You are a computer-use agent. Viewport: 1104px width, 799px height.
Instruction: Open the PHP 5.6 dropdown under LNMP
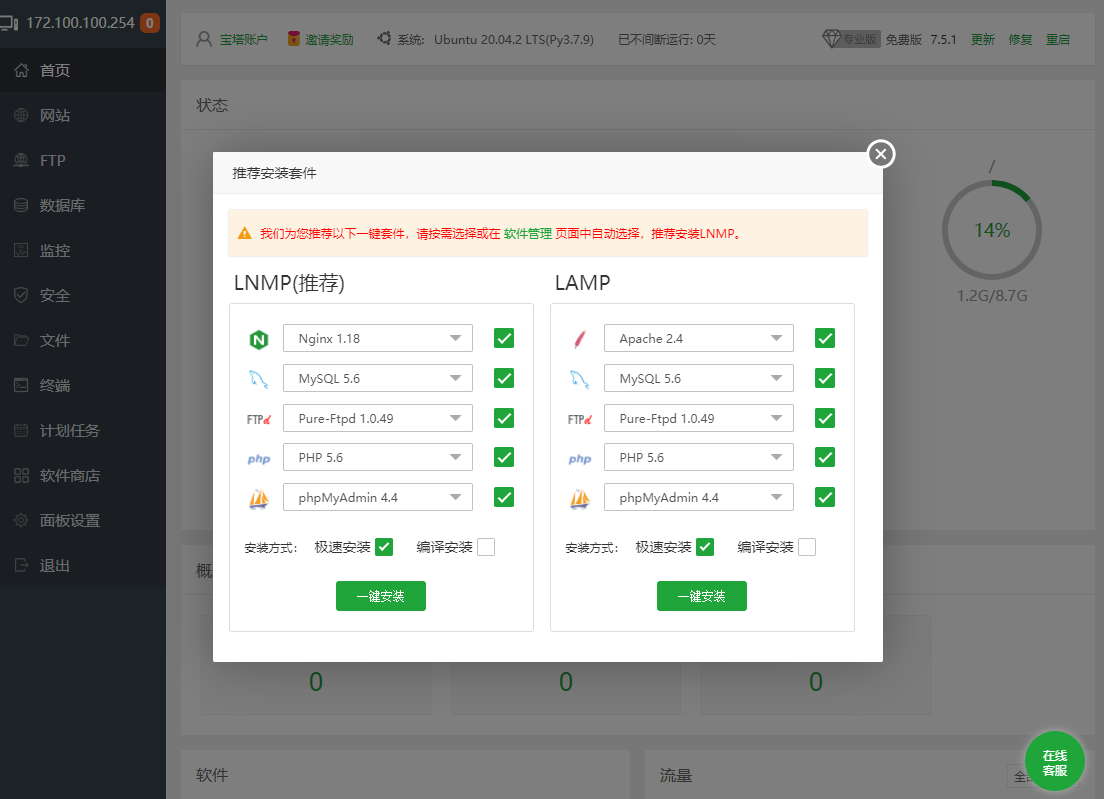coord(377,457)
